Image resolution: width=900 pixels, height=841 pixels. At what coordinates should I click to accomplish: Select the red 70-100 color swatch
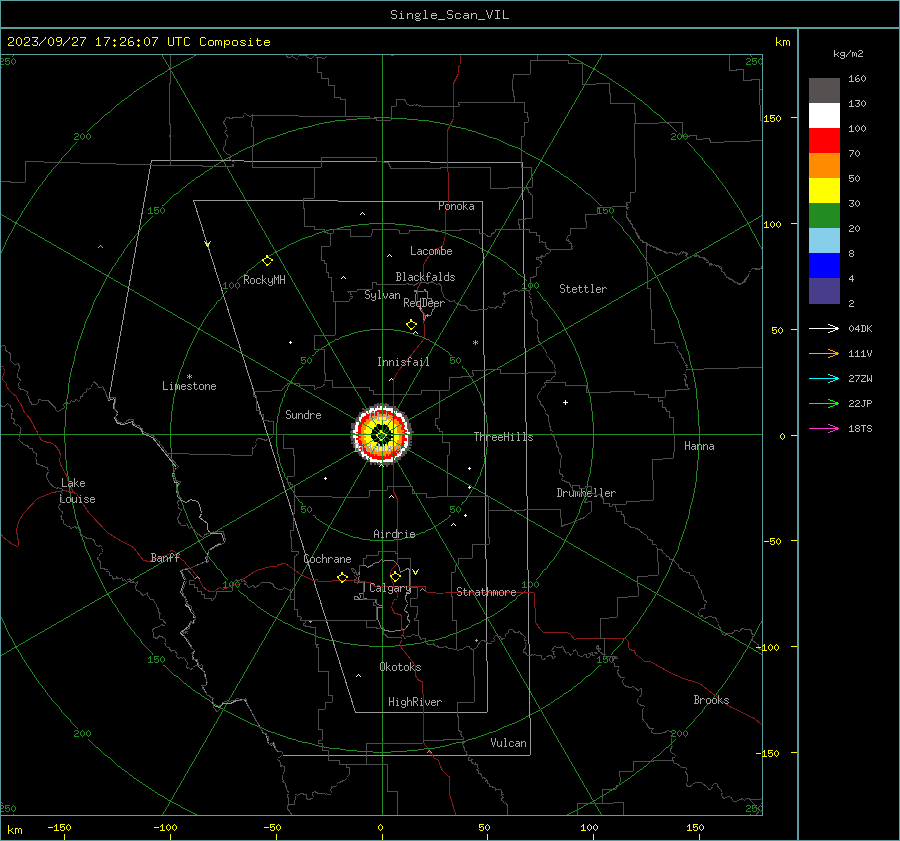tap(824, 141)
